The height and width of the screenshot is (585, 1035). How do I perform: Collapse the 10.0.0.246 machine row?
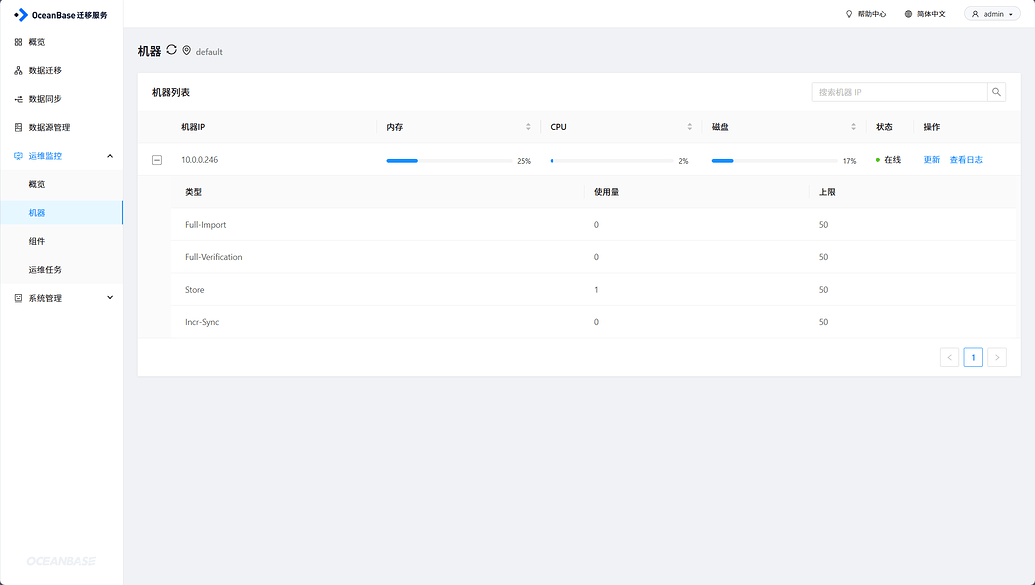tap(157, 160)
